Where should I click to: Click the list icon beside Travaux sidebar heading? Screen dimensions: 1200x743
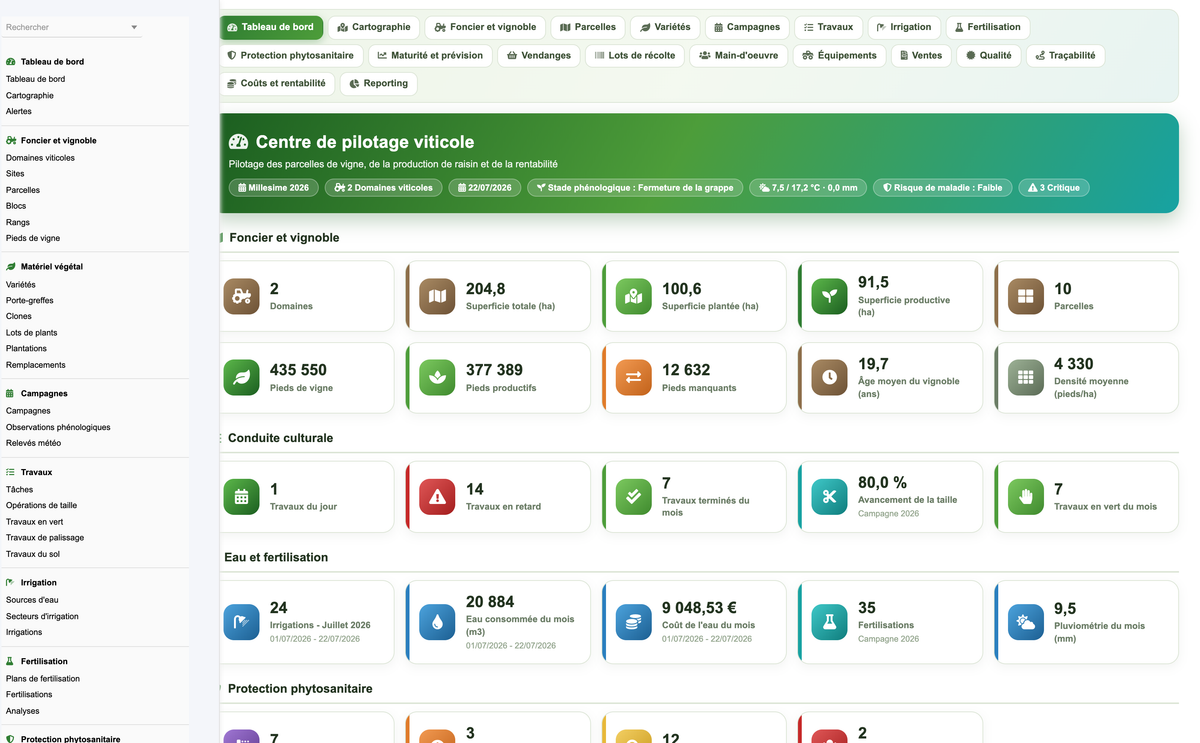coord(10,472)
